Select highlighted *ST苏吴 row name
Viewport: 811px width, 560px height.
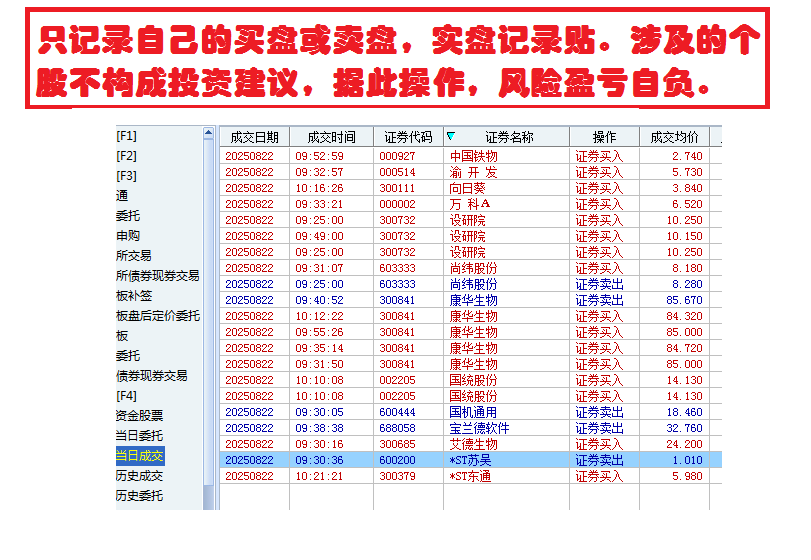(470, 461)
